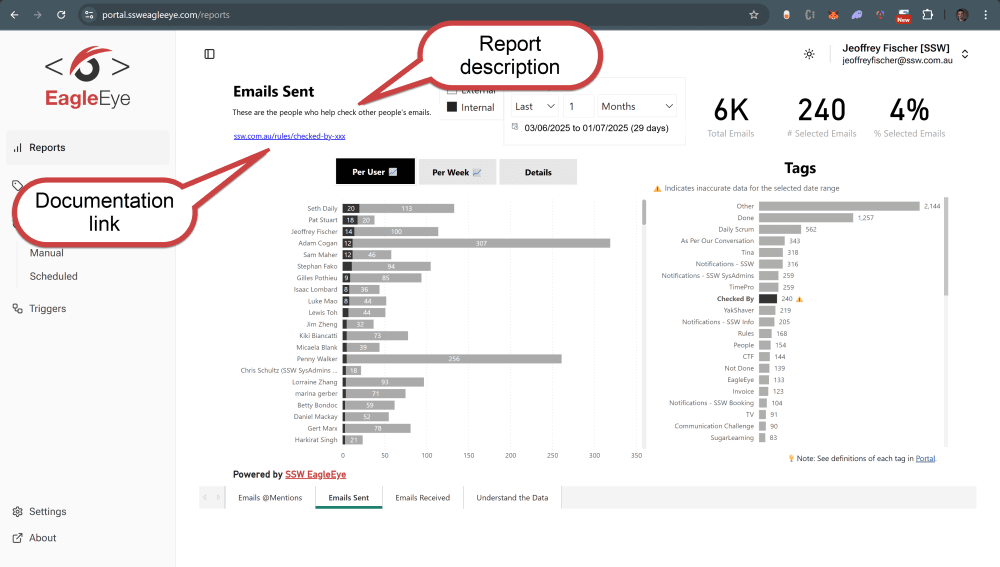
Task: Expand Jeoffrey Fischer account switcher
Action: click(x=965, y=54)
